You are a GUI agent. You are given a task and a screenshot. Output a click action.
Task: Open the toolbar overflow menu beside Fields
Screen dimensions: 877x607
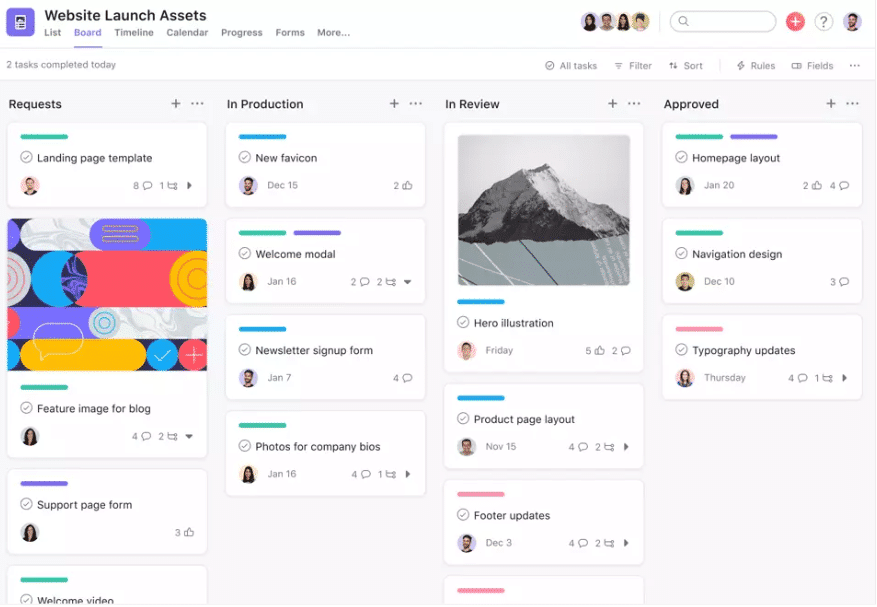(855, 66)
